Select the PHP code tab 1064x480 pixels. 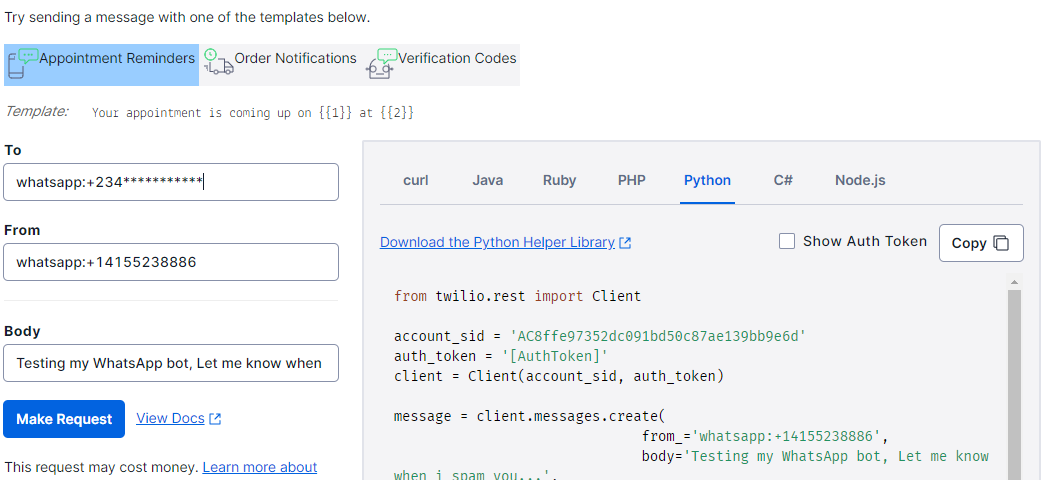point(632,181)
